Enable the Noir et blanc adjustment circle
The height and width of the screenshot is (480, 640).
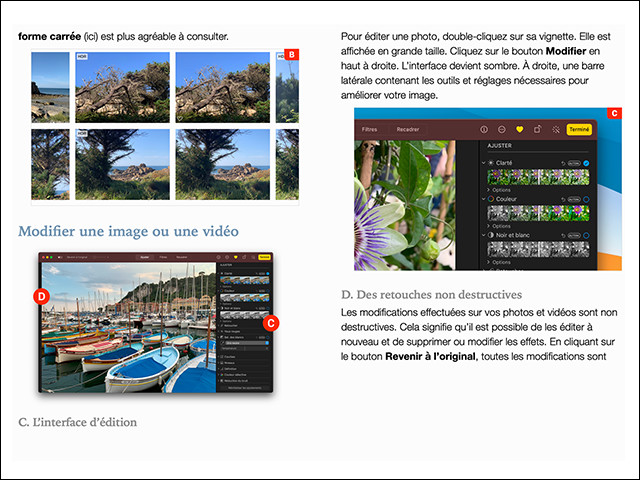pos(587,235)
